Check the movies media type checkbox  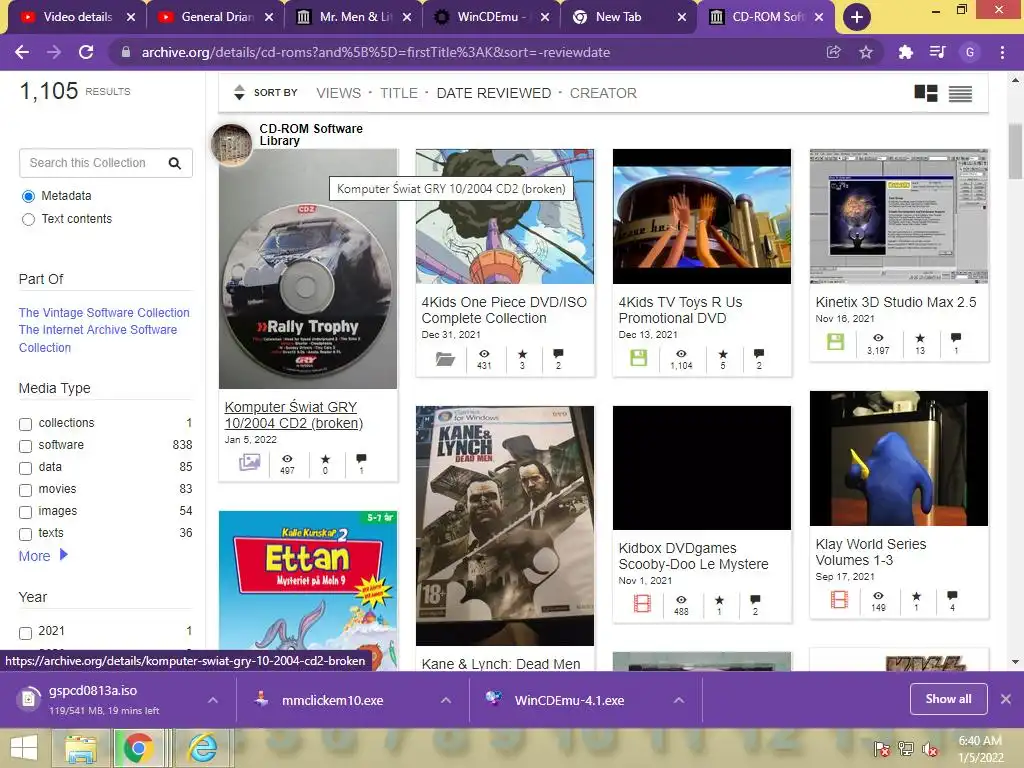(25, 490)
